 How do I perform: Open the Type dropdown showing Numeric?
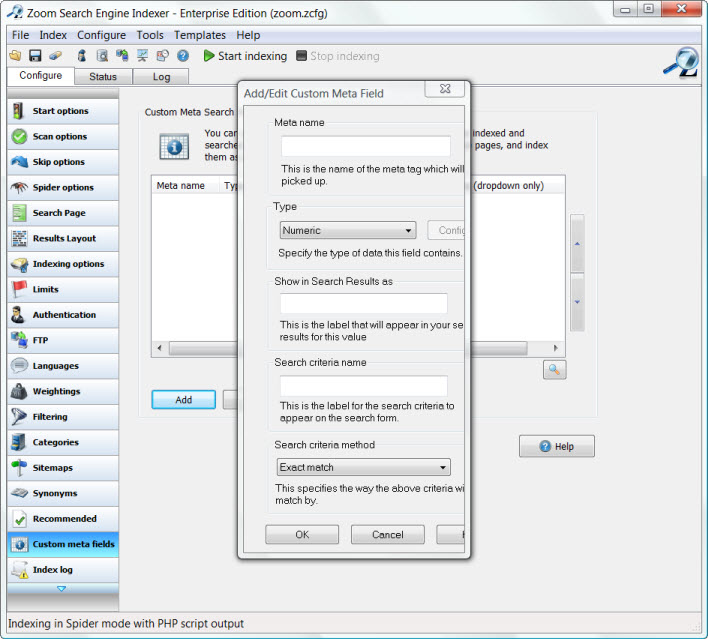[x=348, y=230]
